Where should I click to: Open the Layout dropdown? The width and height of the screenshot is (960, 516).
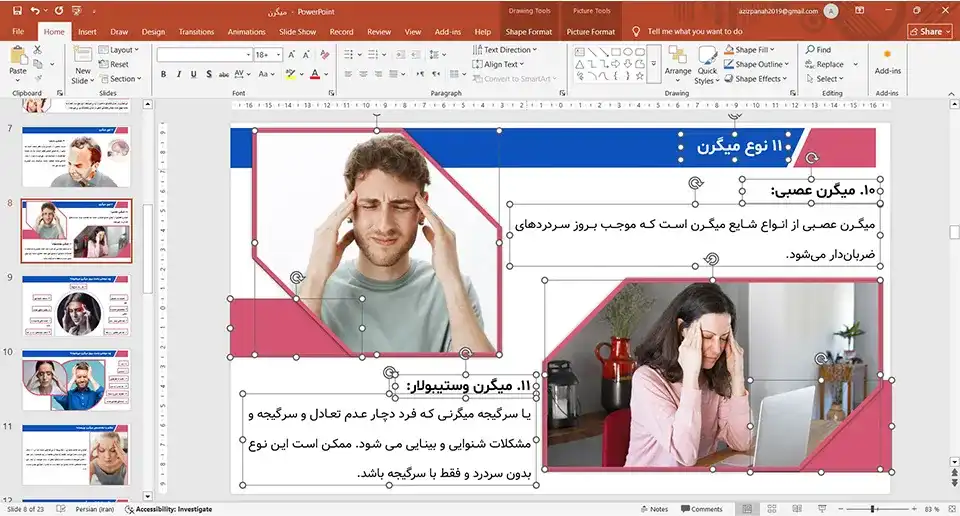(120, 50)
